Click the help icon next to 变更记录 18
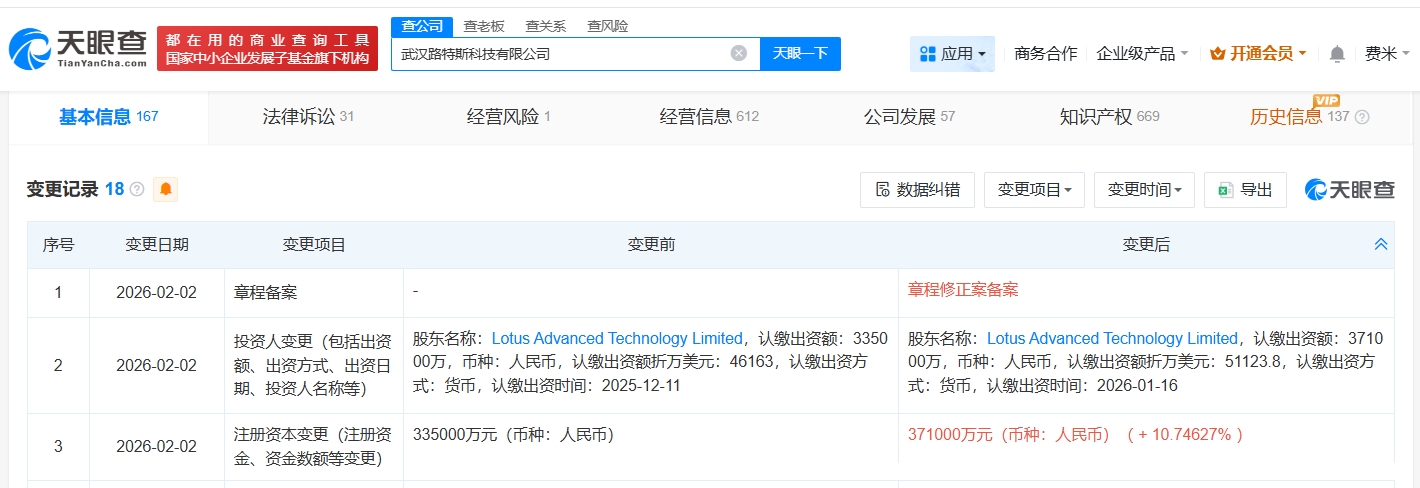This screenshot has height=488, width=1420. 137,189
